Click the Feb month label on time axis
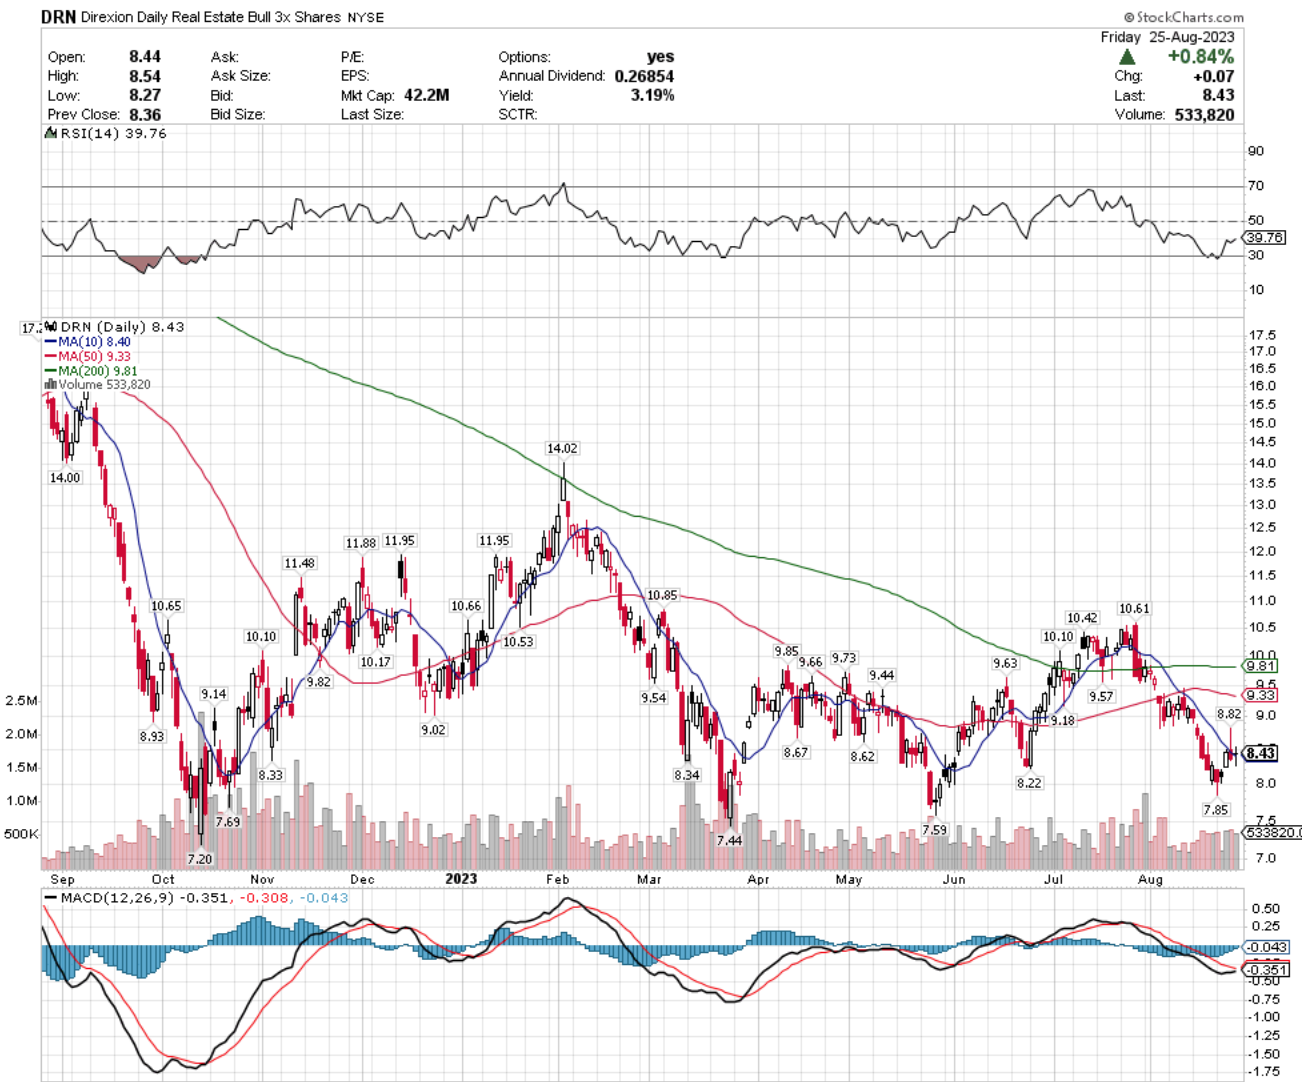Screen dimensions: 1312x1082 point(557,880)
